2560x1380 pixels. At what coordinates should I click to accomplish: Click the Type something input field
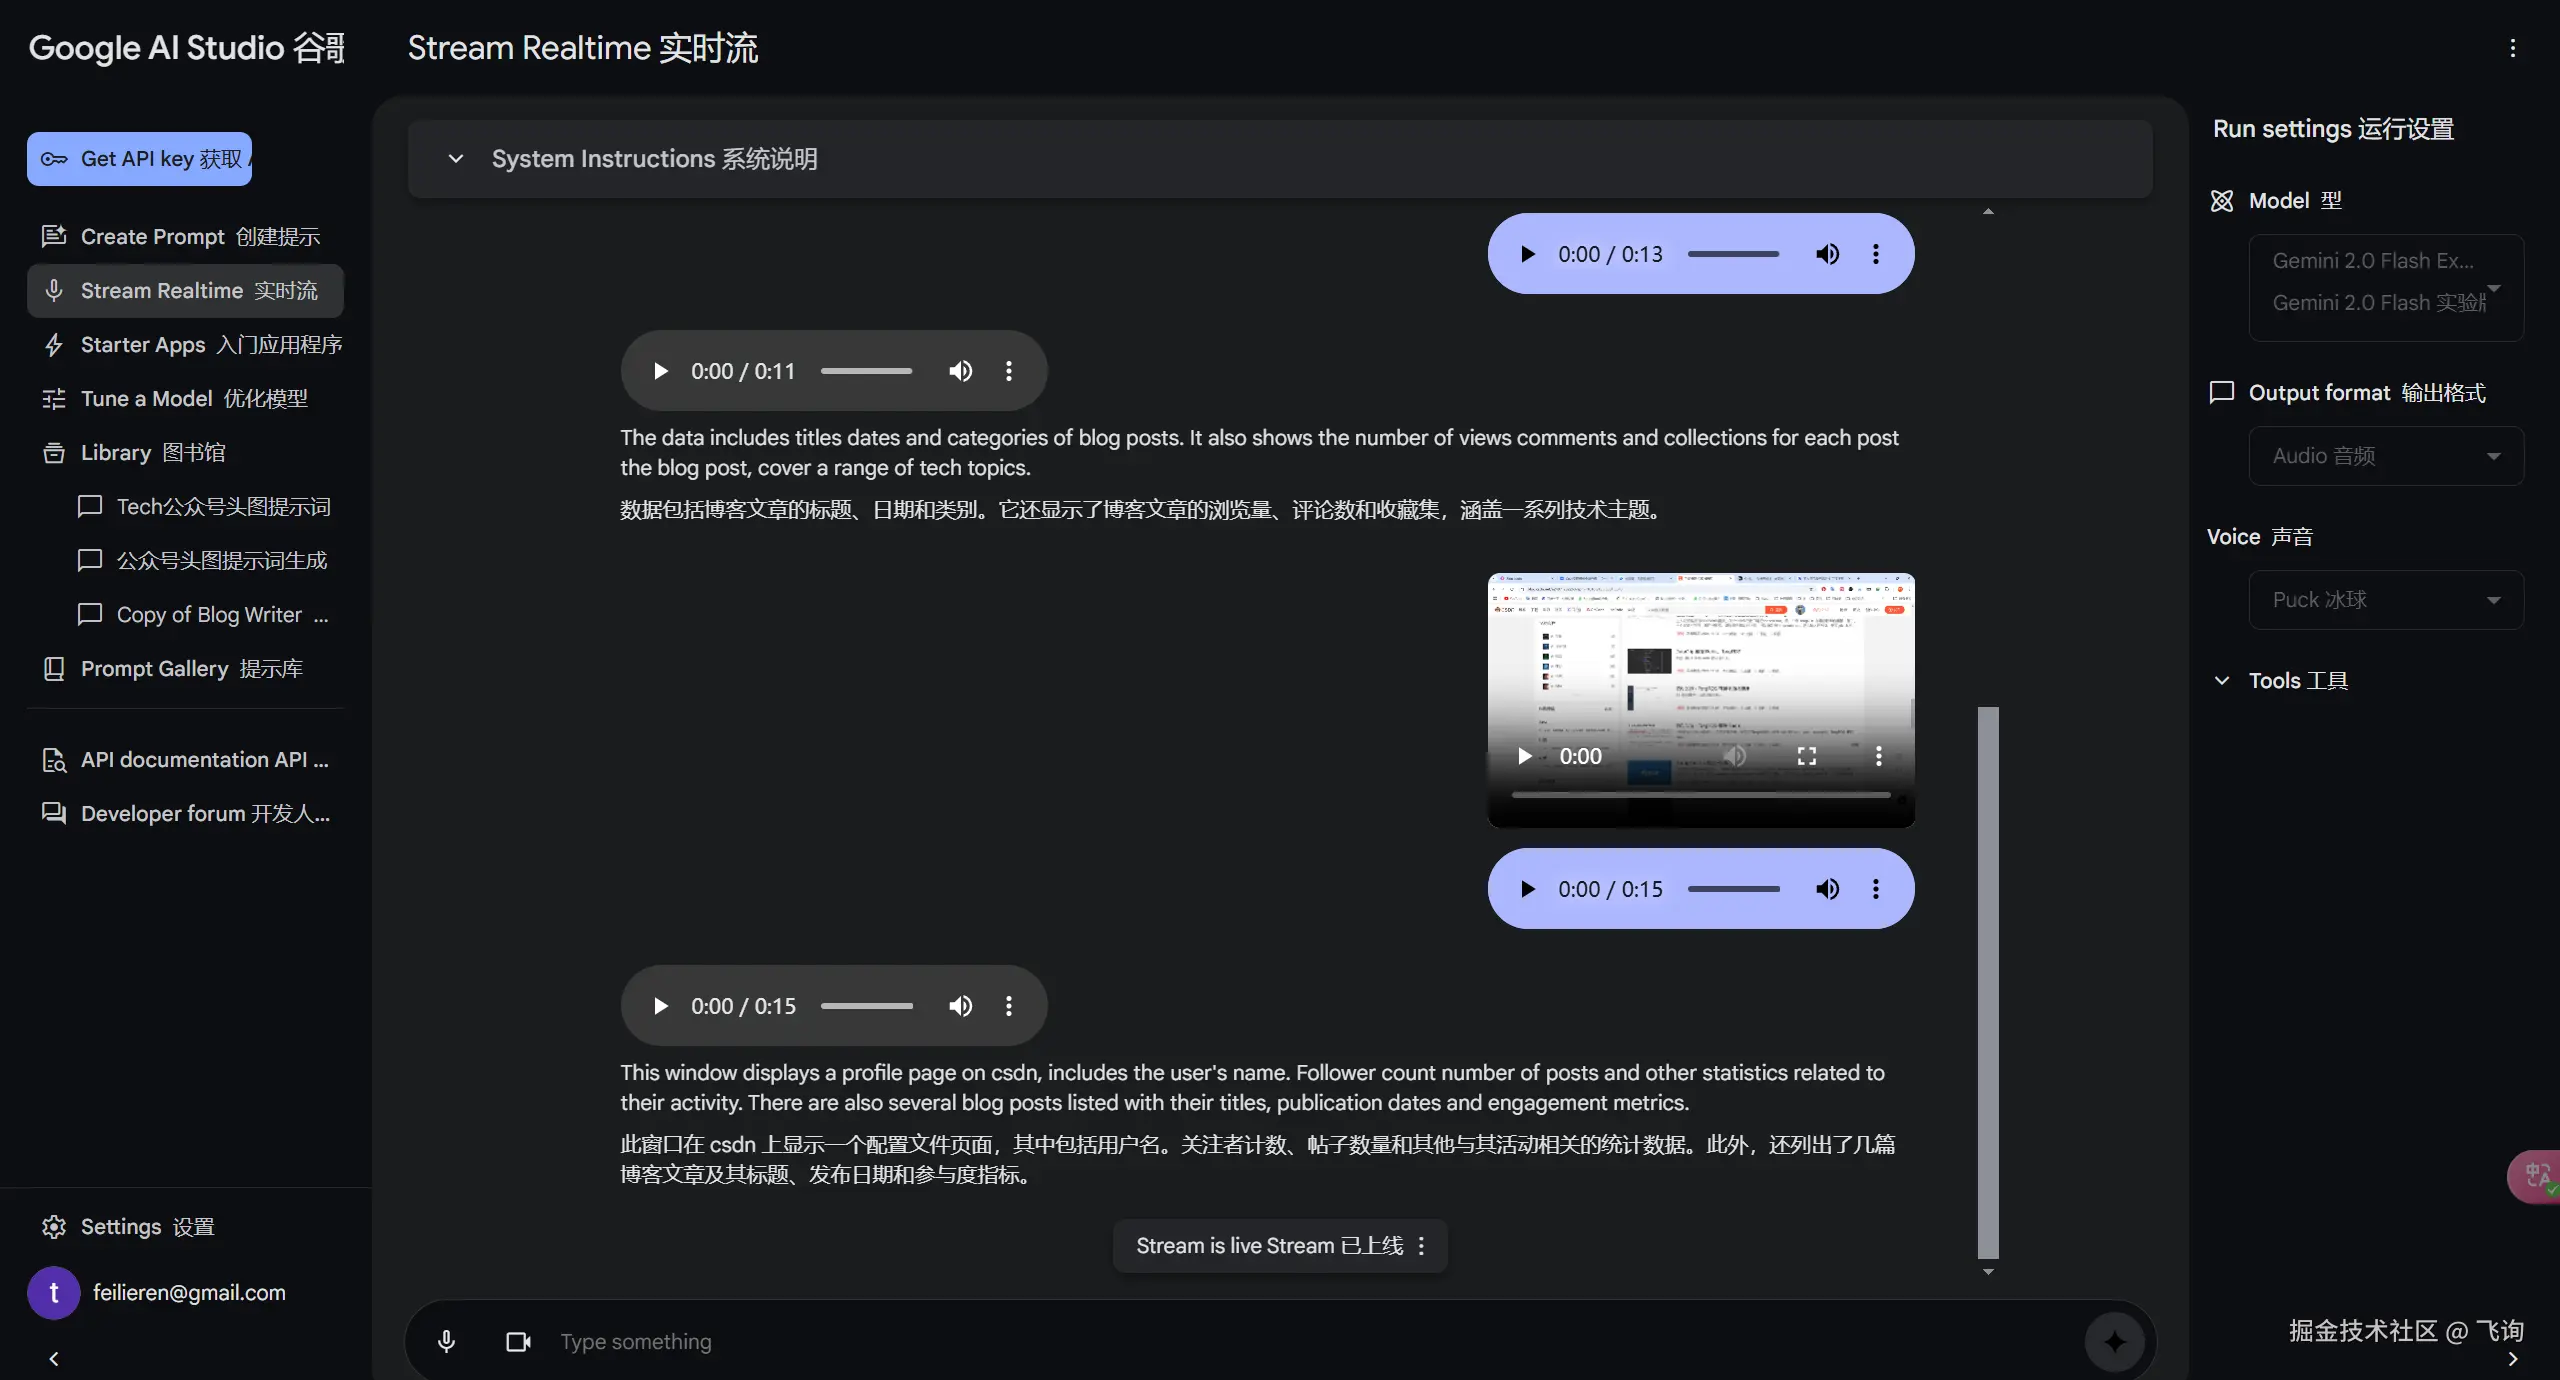1300,1341
